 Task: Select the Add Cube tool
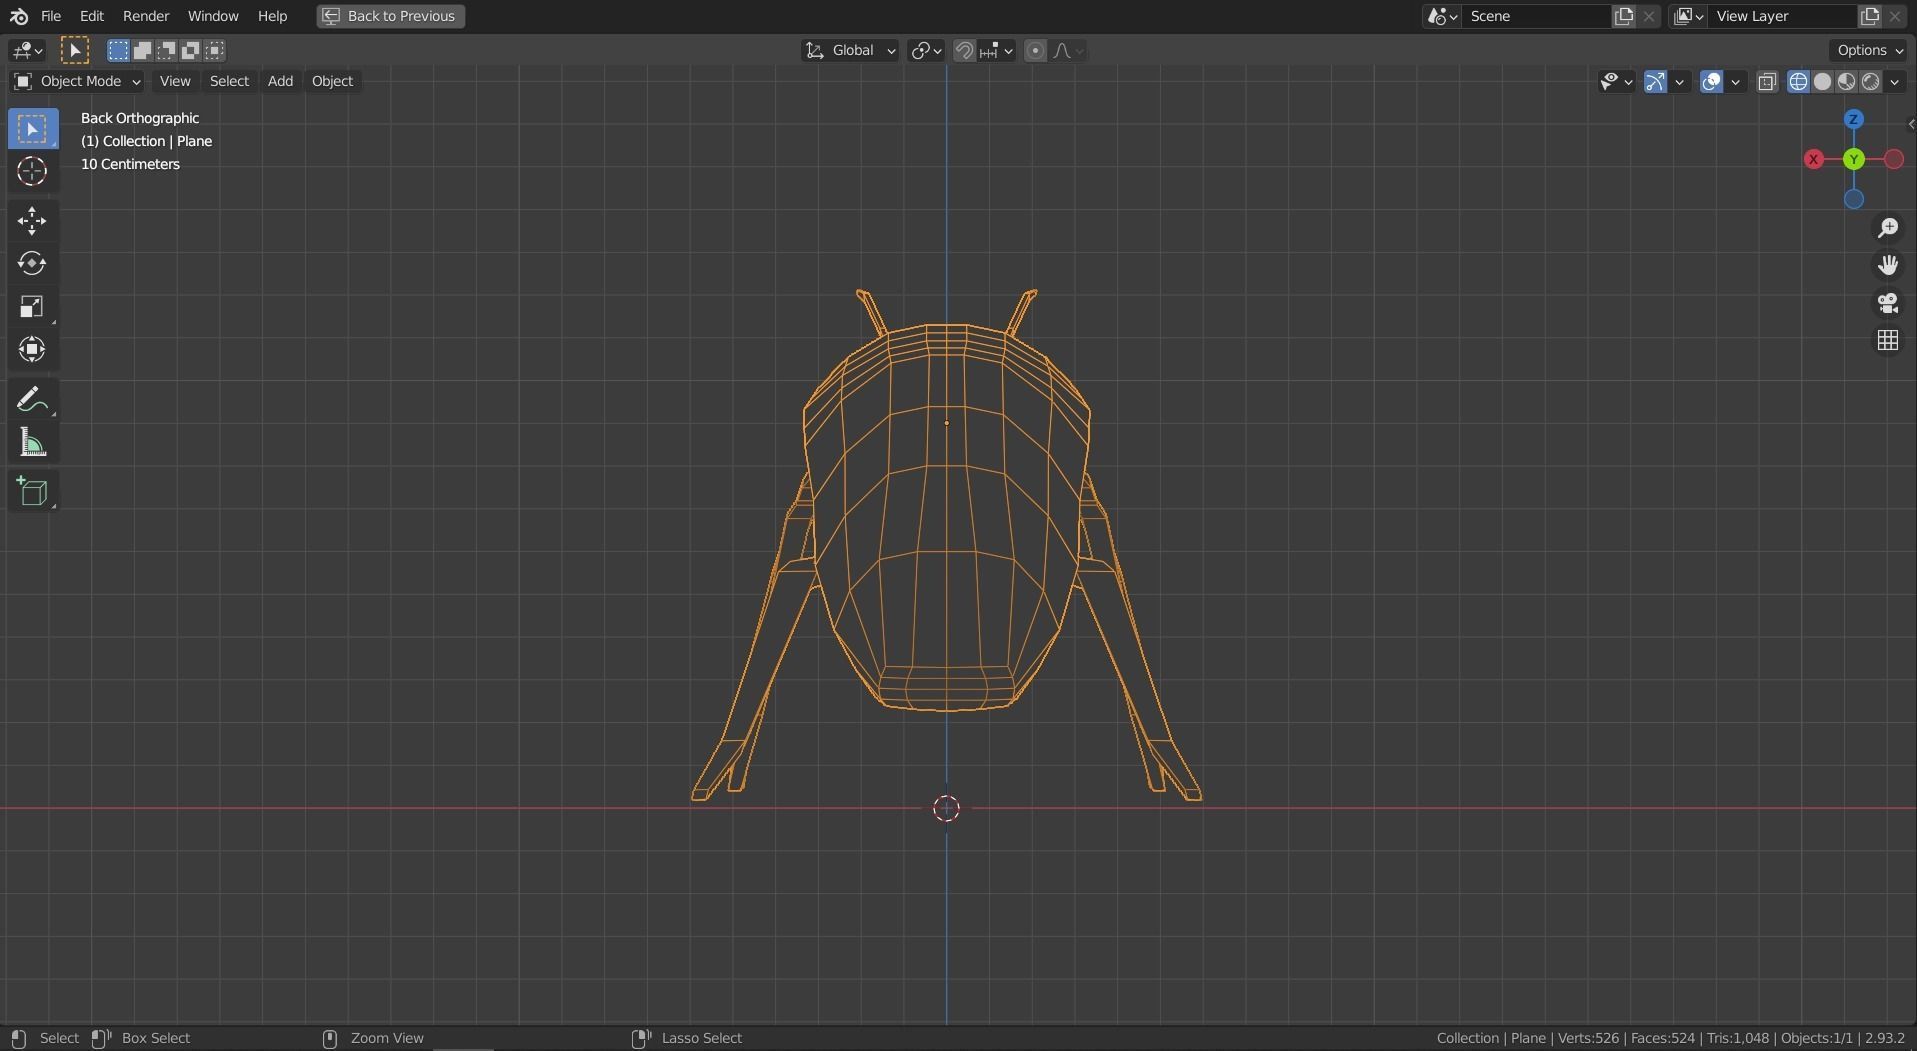[33, 491]
